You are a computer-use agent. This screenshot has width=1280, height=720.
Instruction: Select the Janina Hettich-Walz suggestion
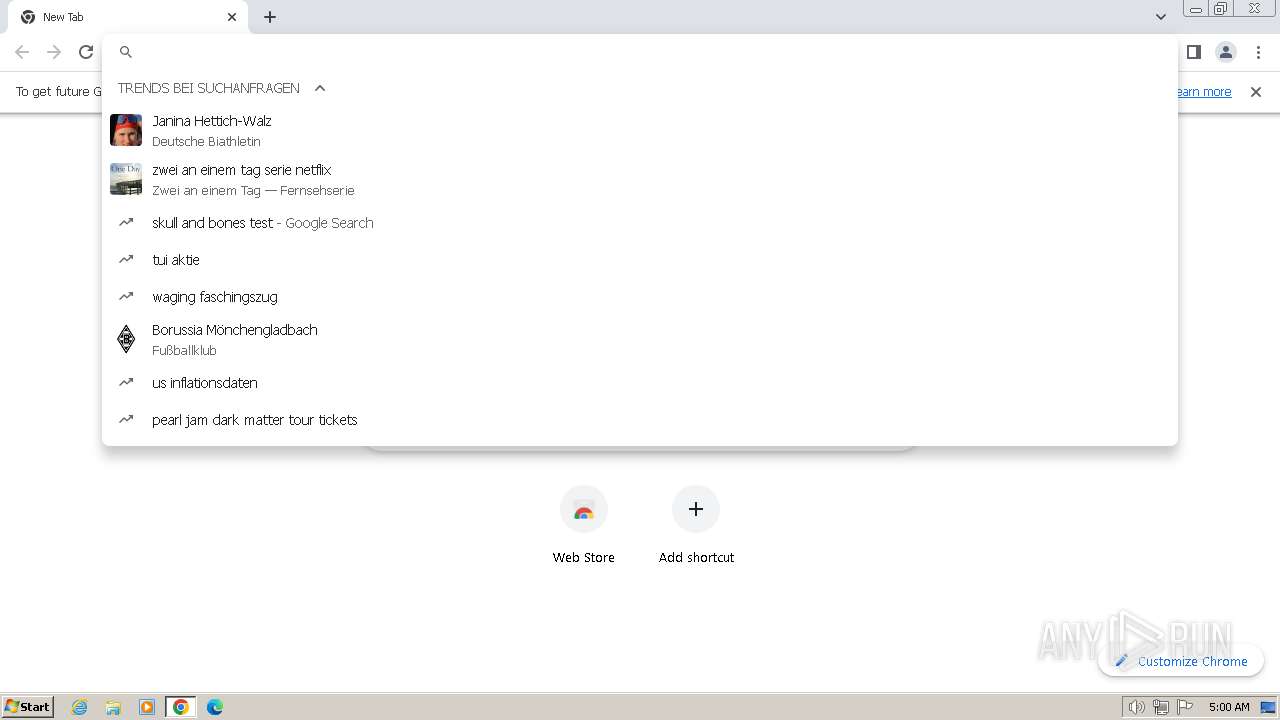[x=640, y=130]
